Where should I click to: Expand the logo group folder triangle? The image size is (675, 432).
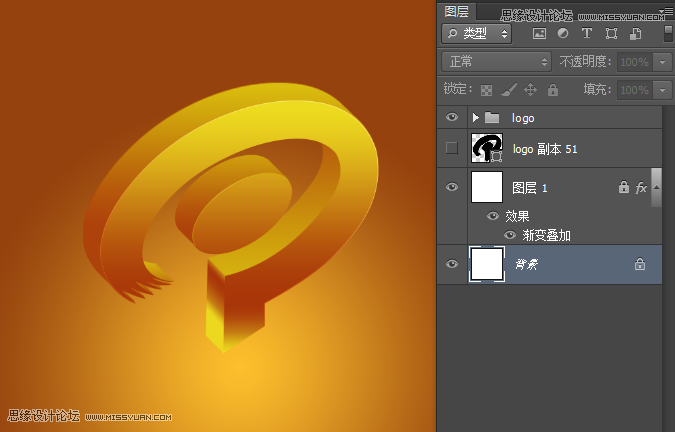point(475,117)
